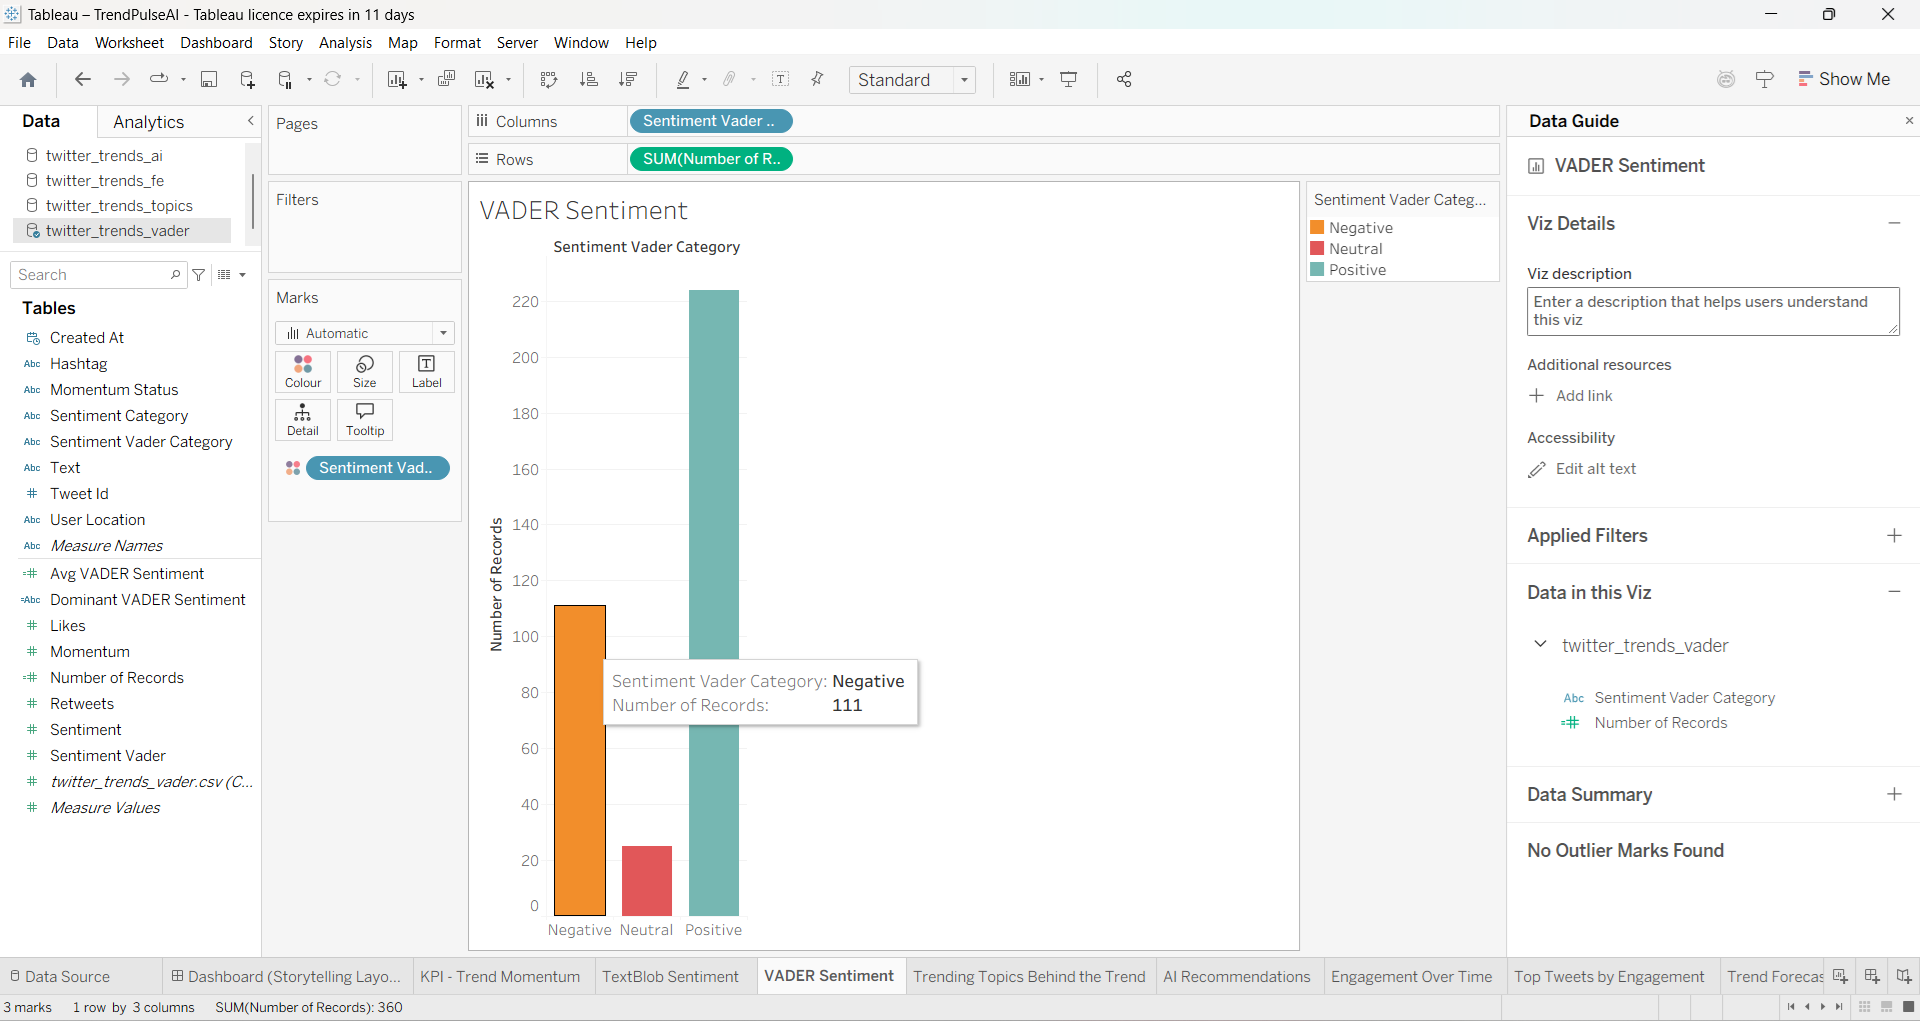1920x1021 pixels.
Task: Click the SUM(Number of R.. pill in Rows
Action: (710, 159)
